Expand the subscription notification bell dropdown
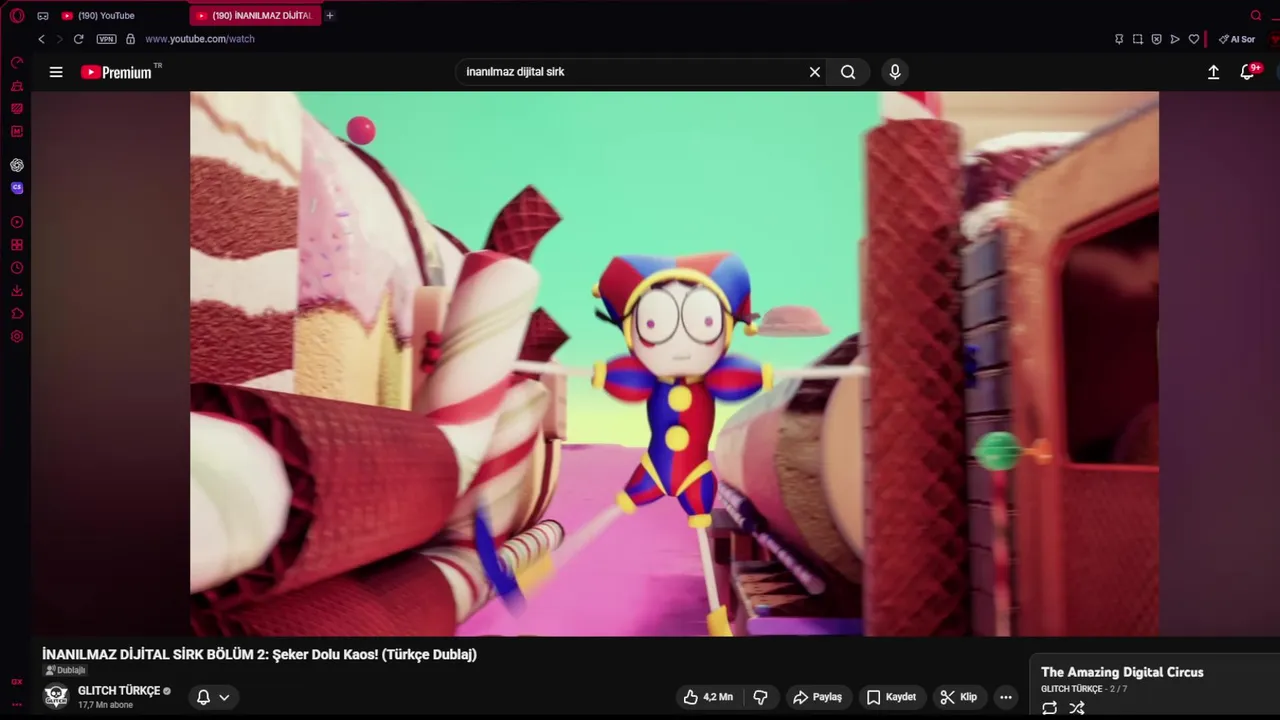 click(x=213, y=697)
